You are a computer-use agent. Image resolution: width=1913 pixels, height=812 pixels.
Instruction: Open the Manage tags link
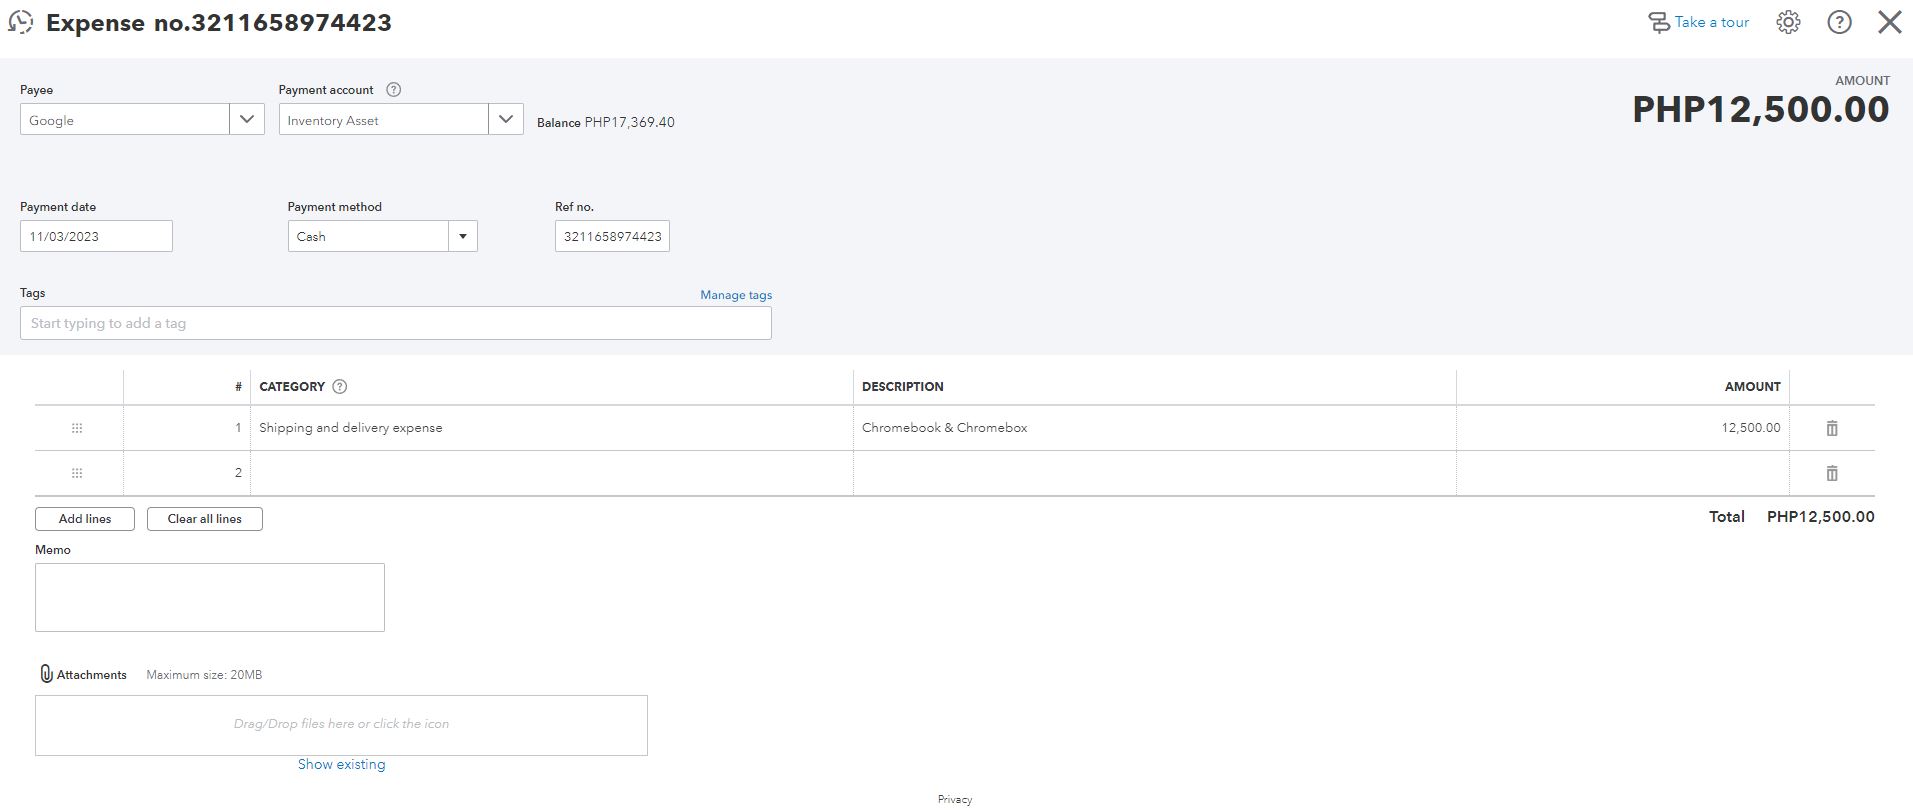[736, 295]
